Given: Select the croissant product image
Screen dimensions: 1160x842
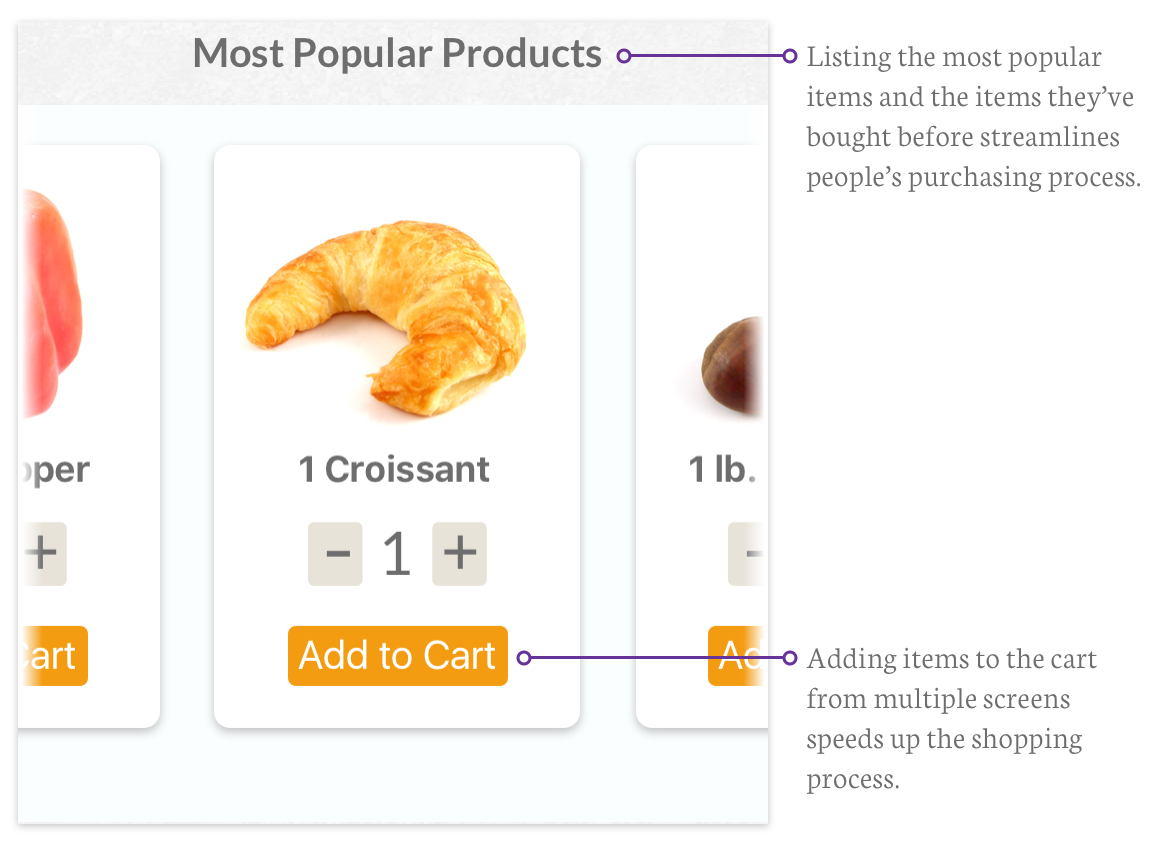Looking at the screenshot, I should pos(386,310).
